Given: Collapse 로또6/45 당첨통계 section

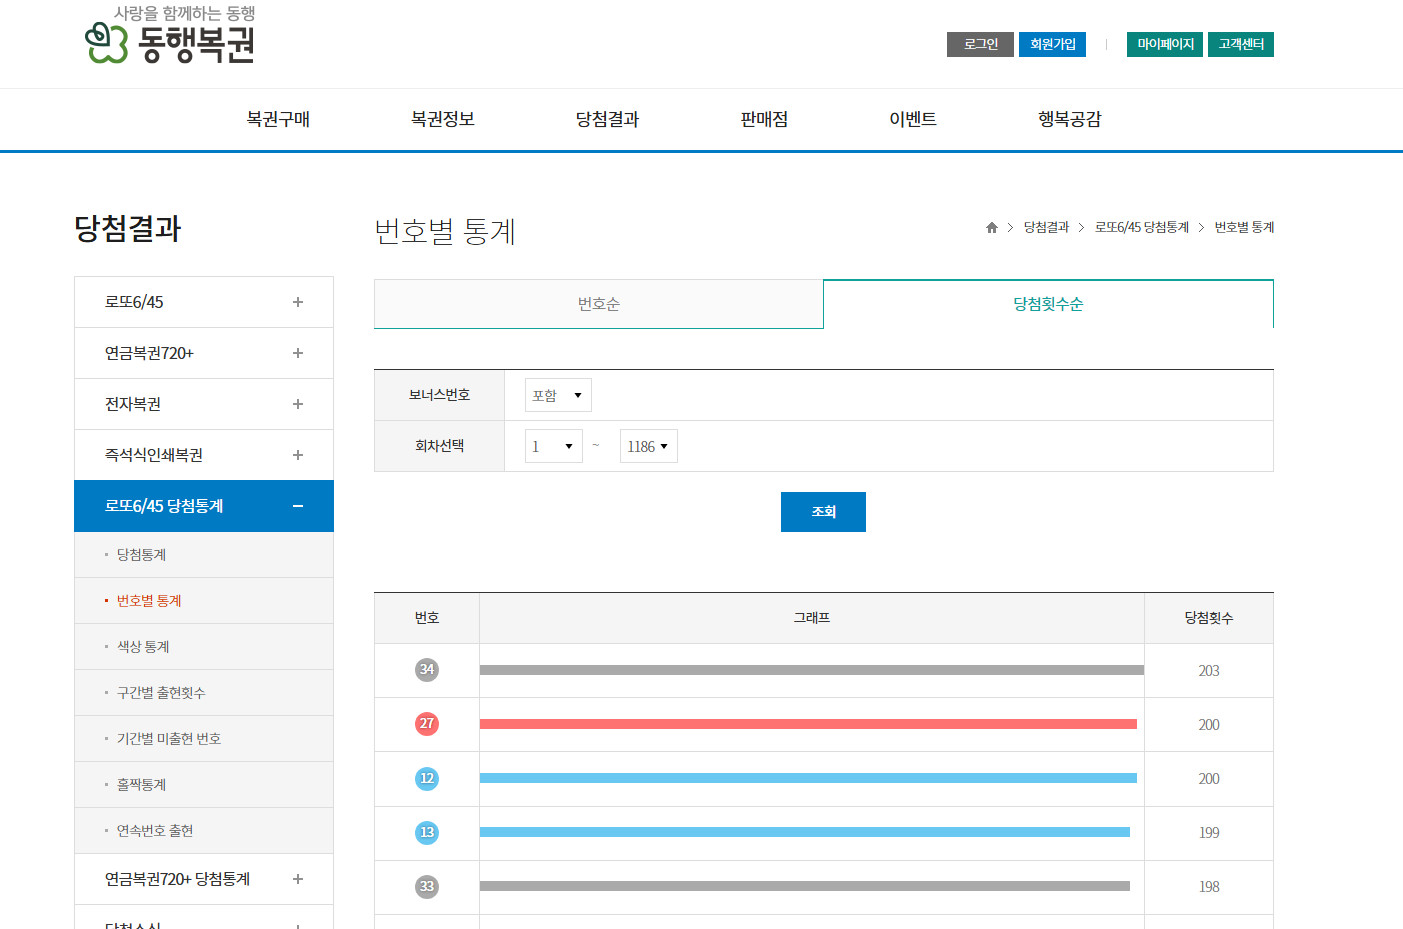Looking at the screenshot, I should (x=298, y=506).
